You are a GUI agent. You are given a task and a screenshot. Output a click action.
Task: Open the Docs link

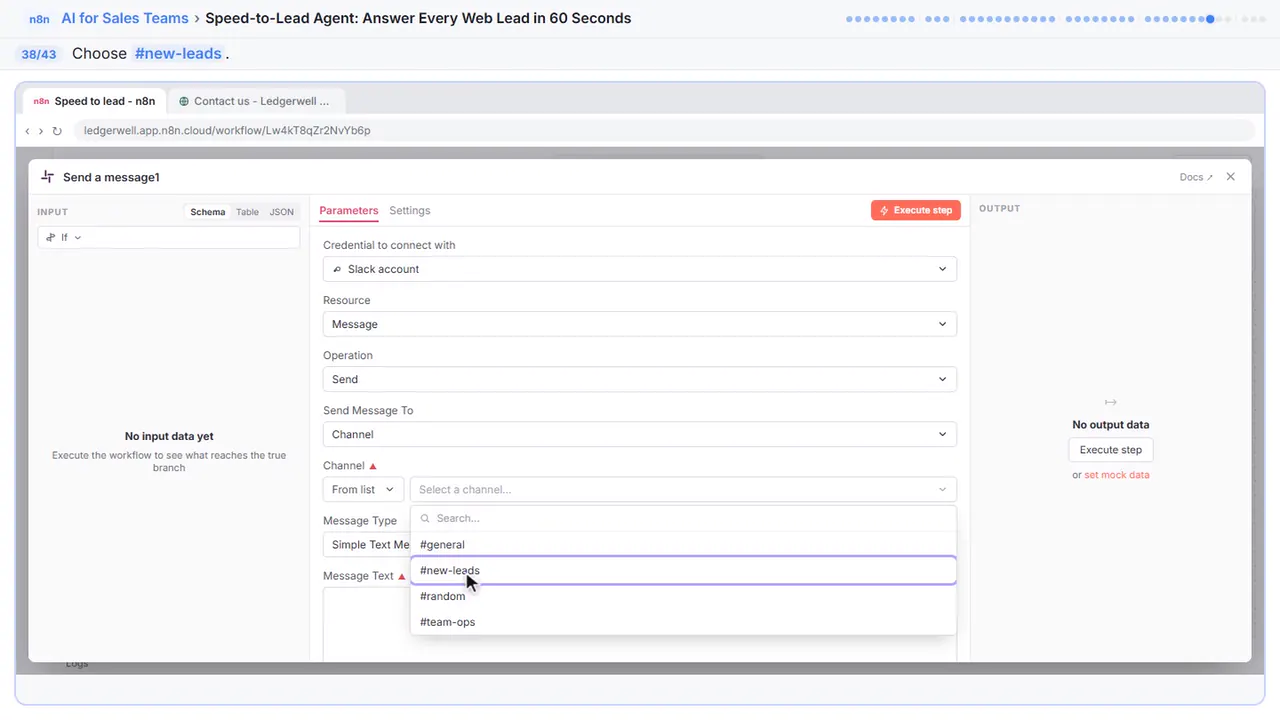[1196, 177]
